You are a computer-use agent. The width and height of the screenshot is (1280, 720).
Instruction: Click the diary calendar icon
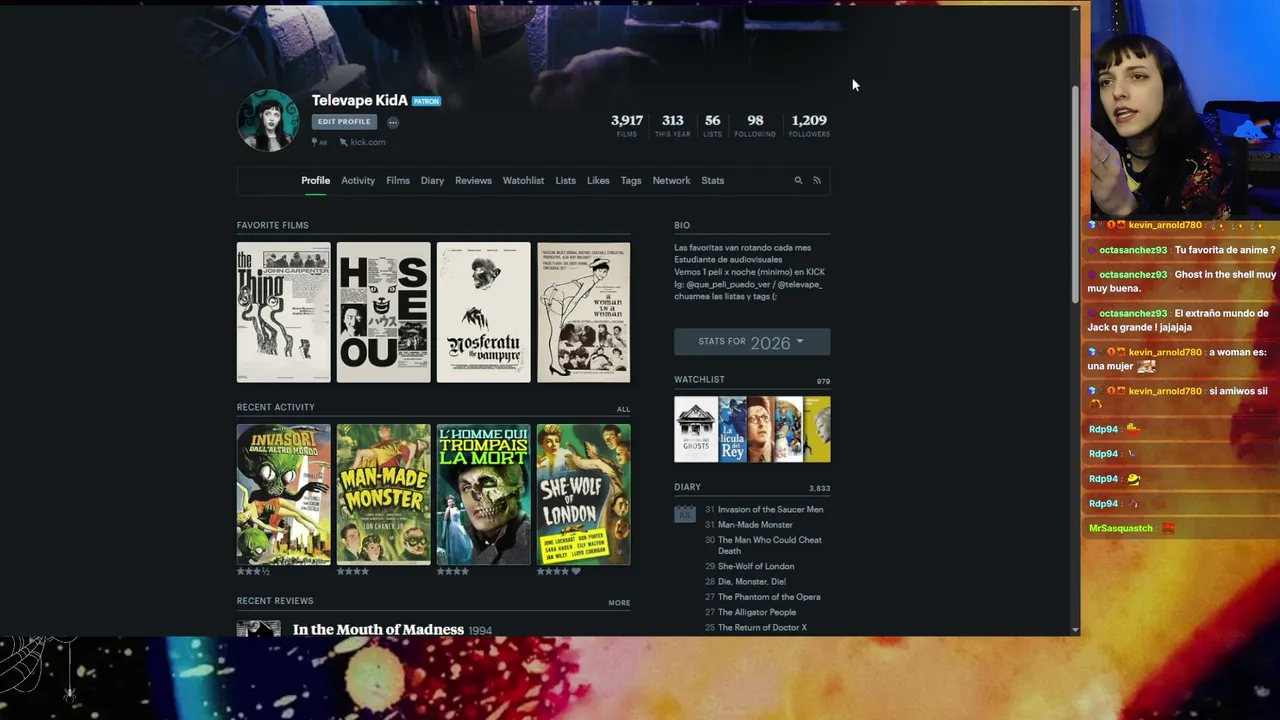[685, 514]
